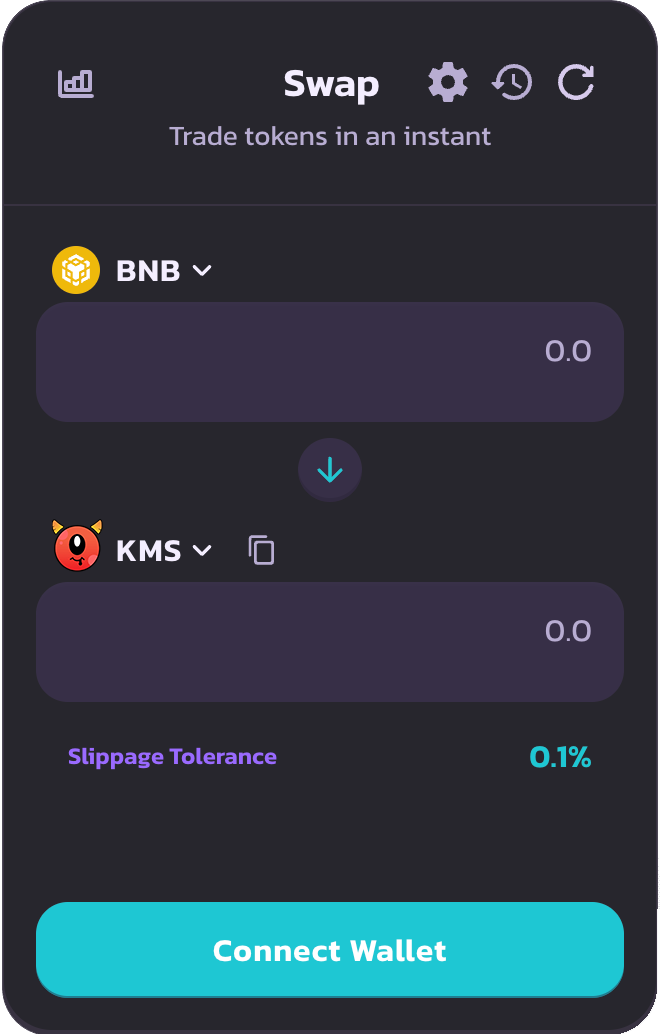Click the Slippage Tolerance label
This screenshot has width=660, height=1034.
coord(172,757)
